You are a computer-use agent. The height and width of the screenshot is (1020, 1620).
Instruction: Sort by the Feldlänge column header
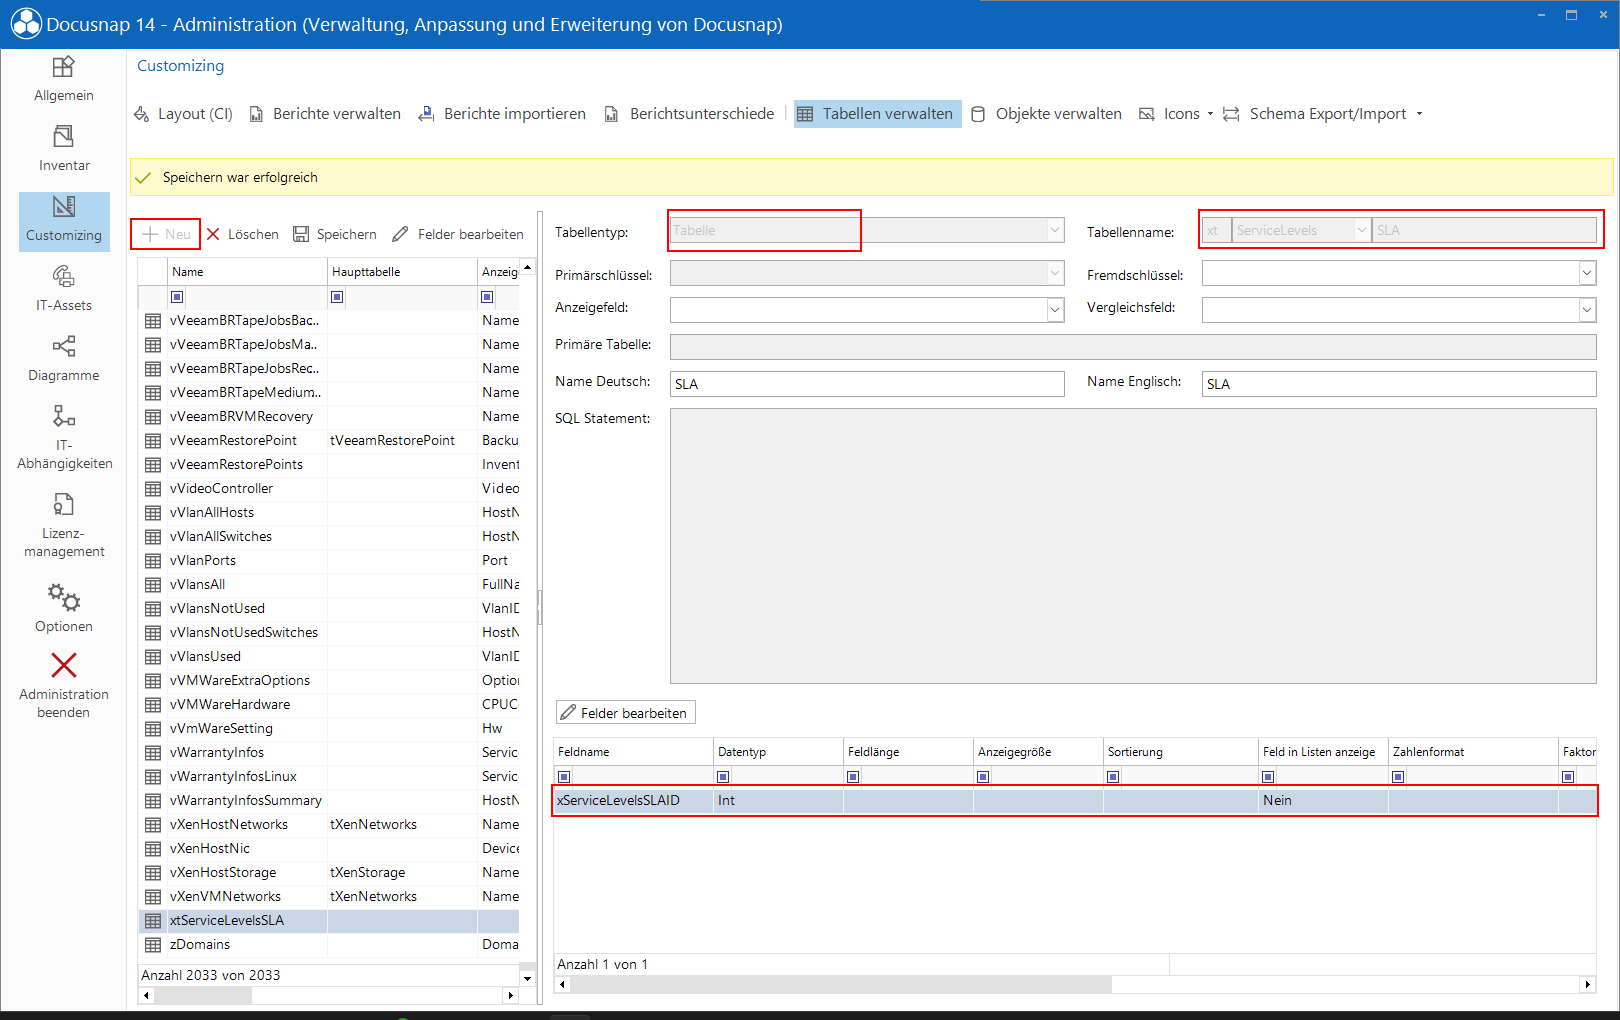point(908,752)
